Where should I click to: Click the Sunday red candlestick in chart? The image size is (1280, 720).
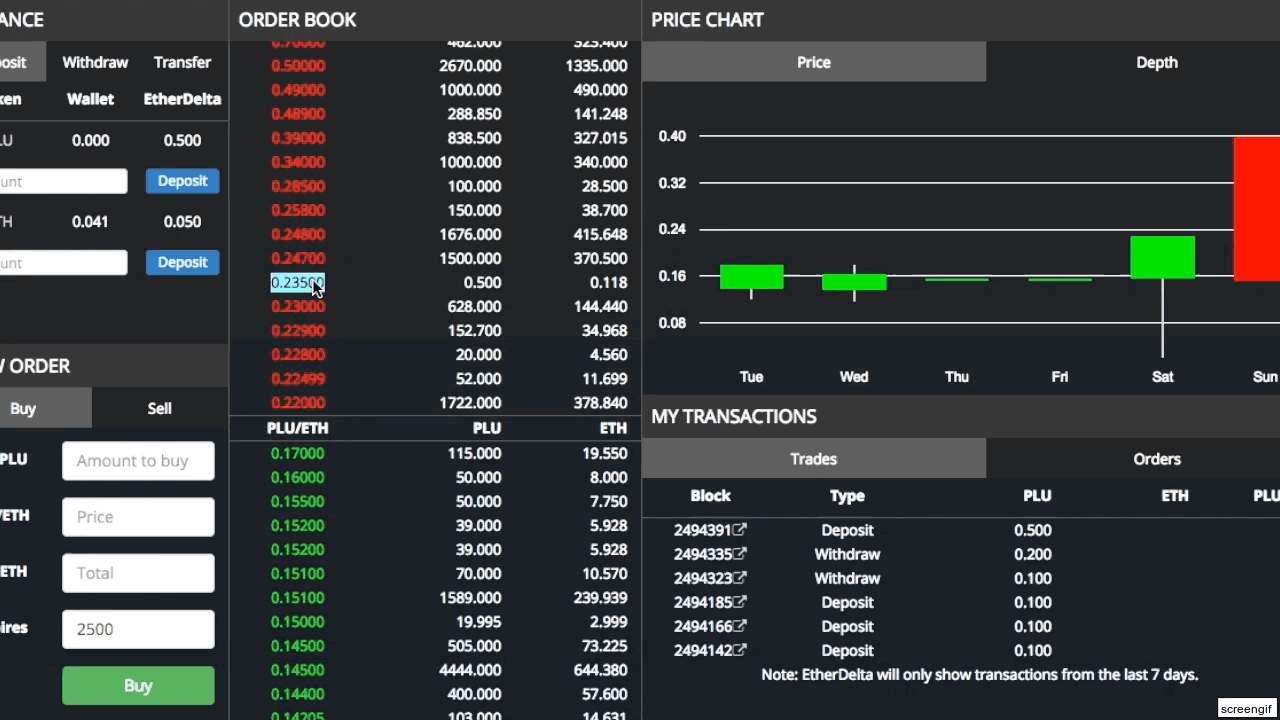(1257, 208)
